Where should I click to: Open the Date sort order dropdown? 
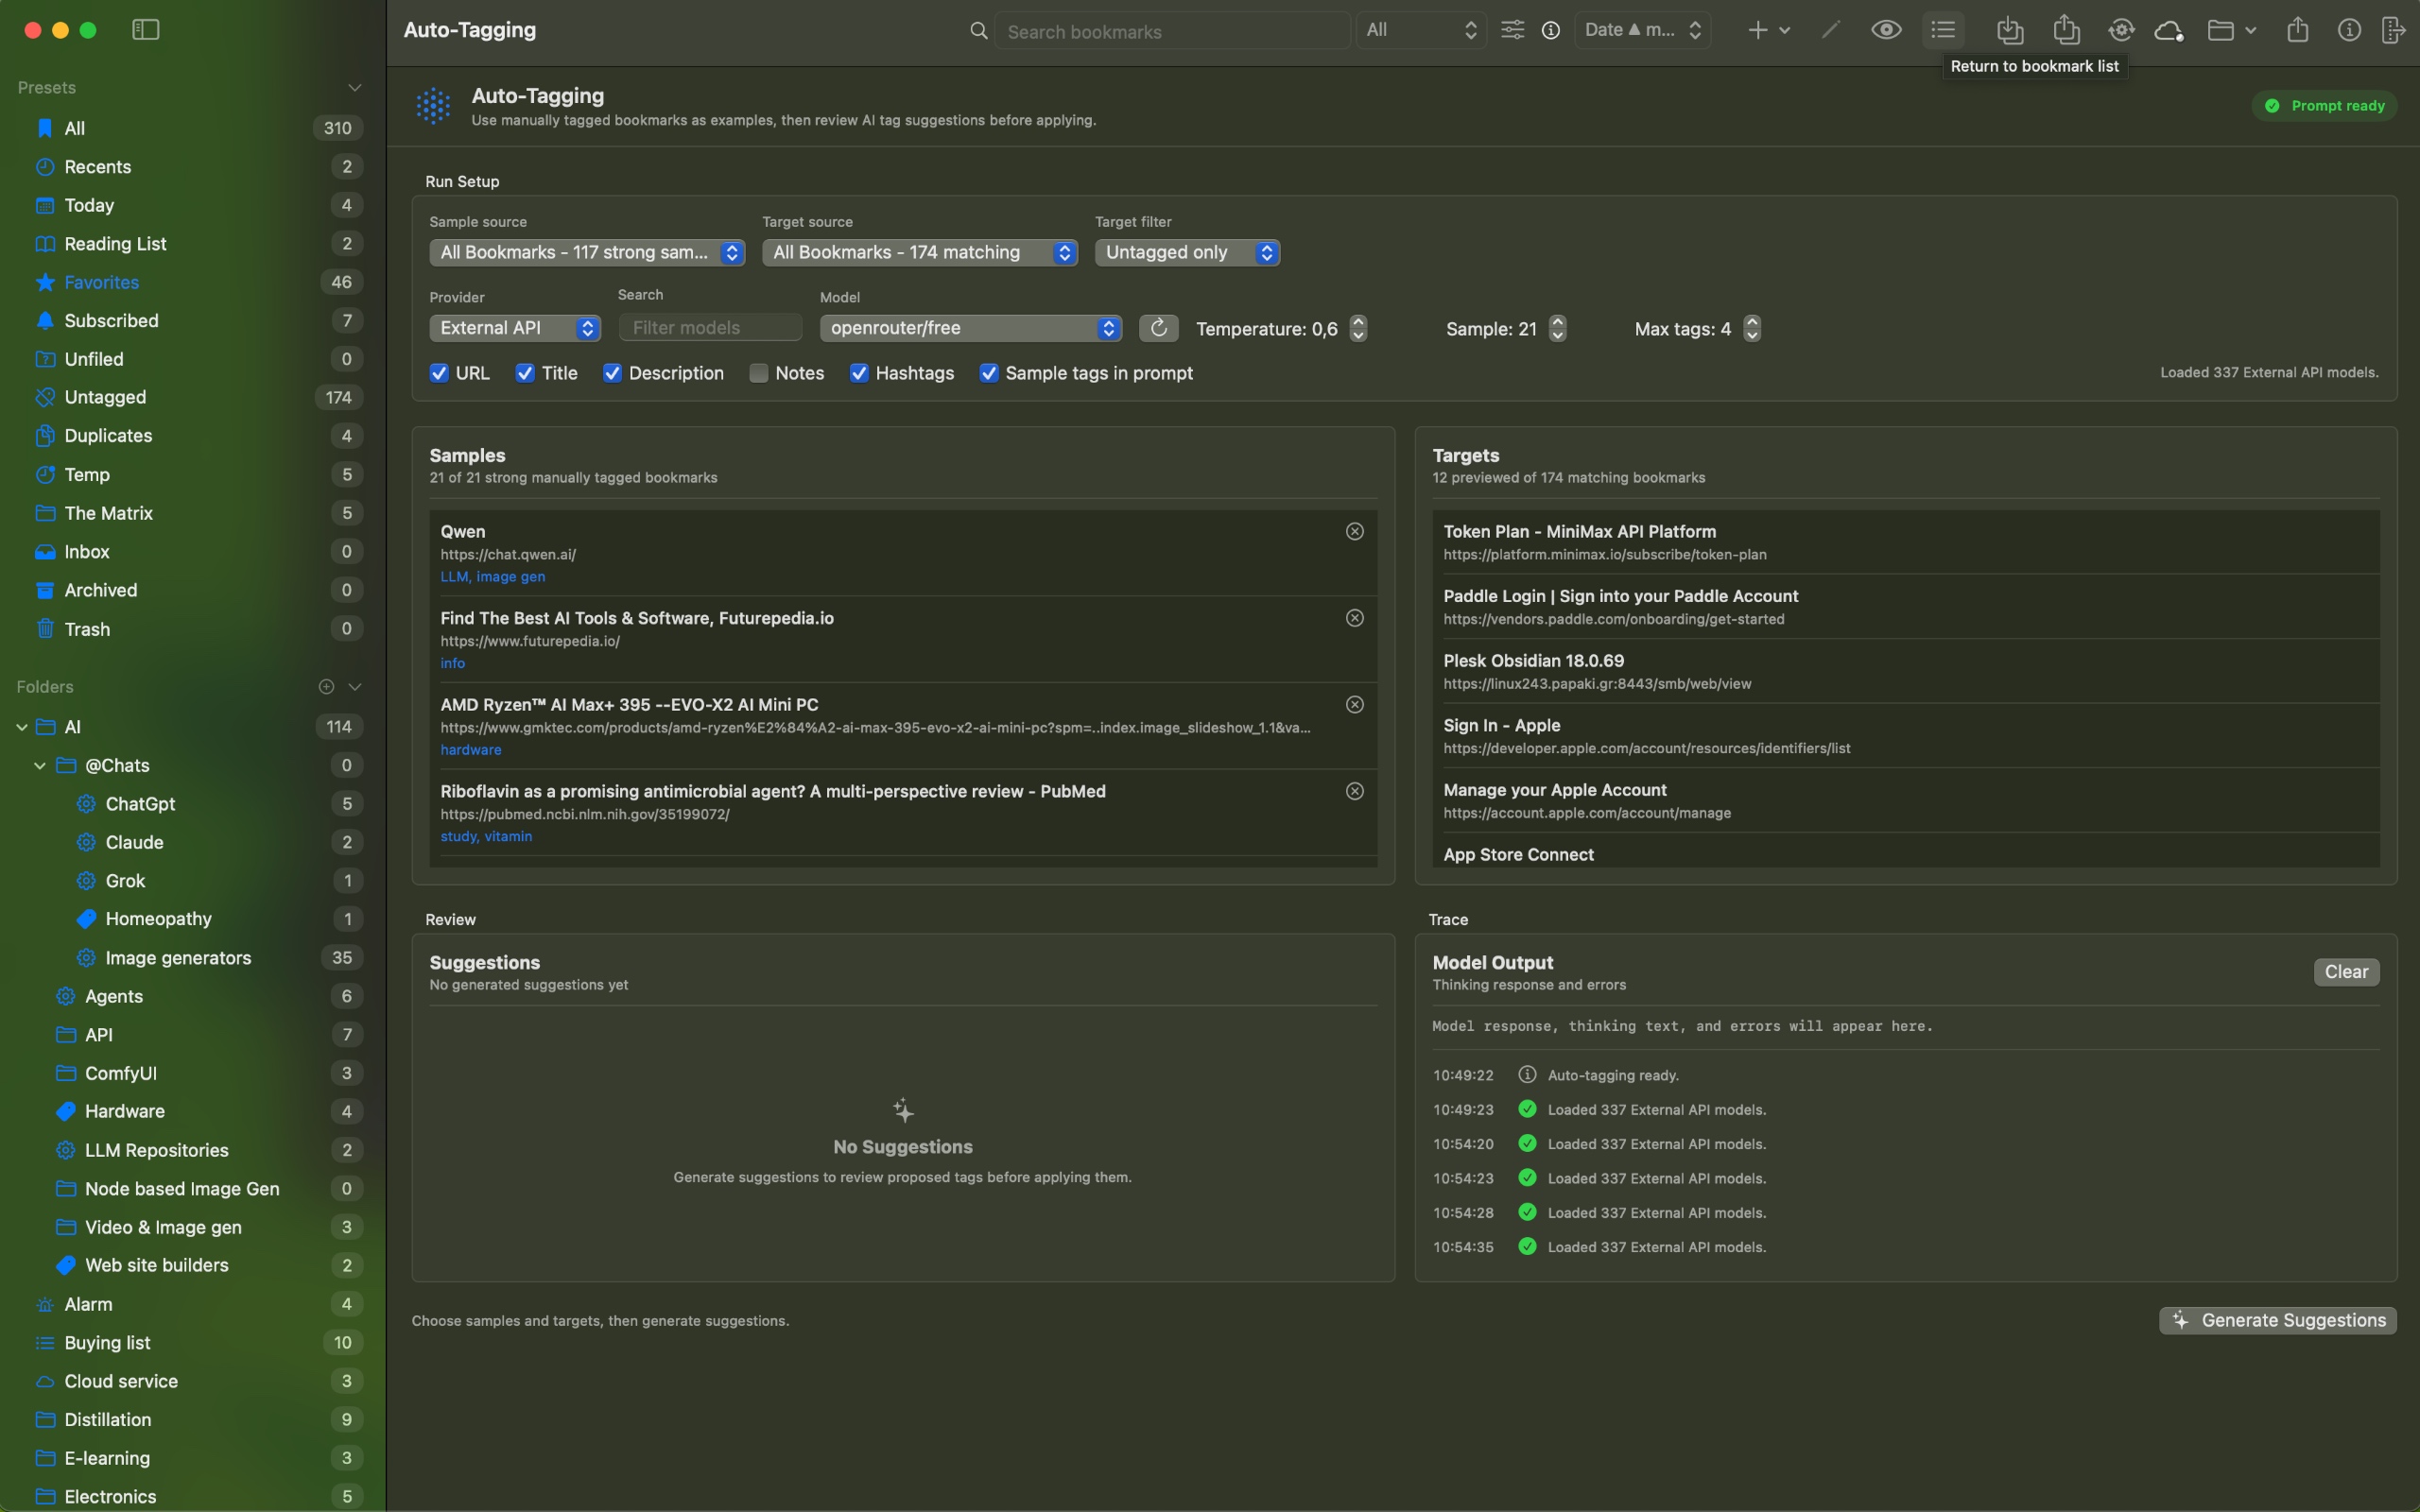(x=1642, y=30)
